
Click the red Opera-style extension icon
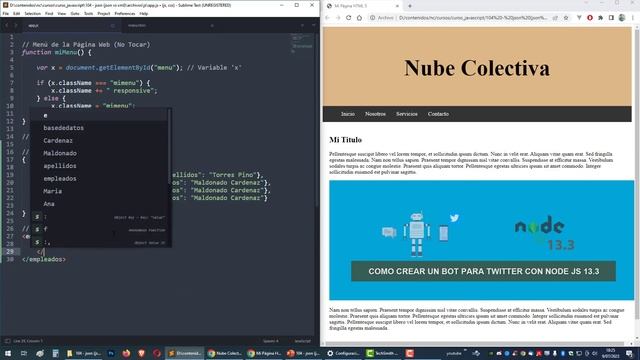point(590,18)
